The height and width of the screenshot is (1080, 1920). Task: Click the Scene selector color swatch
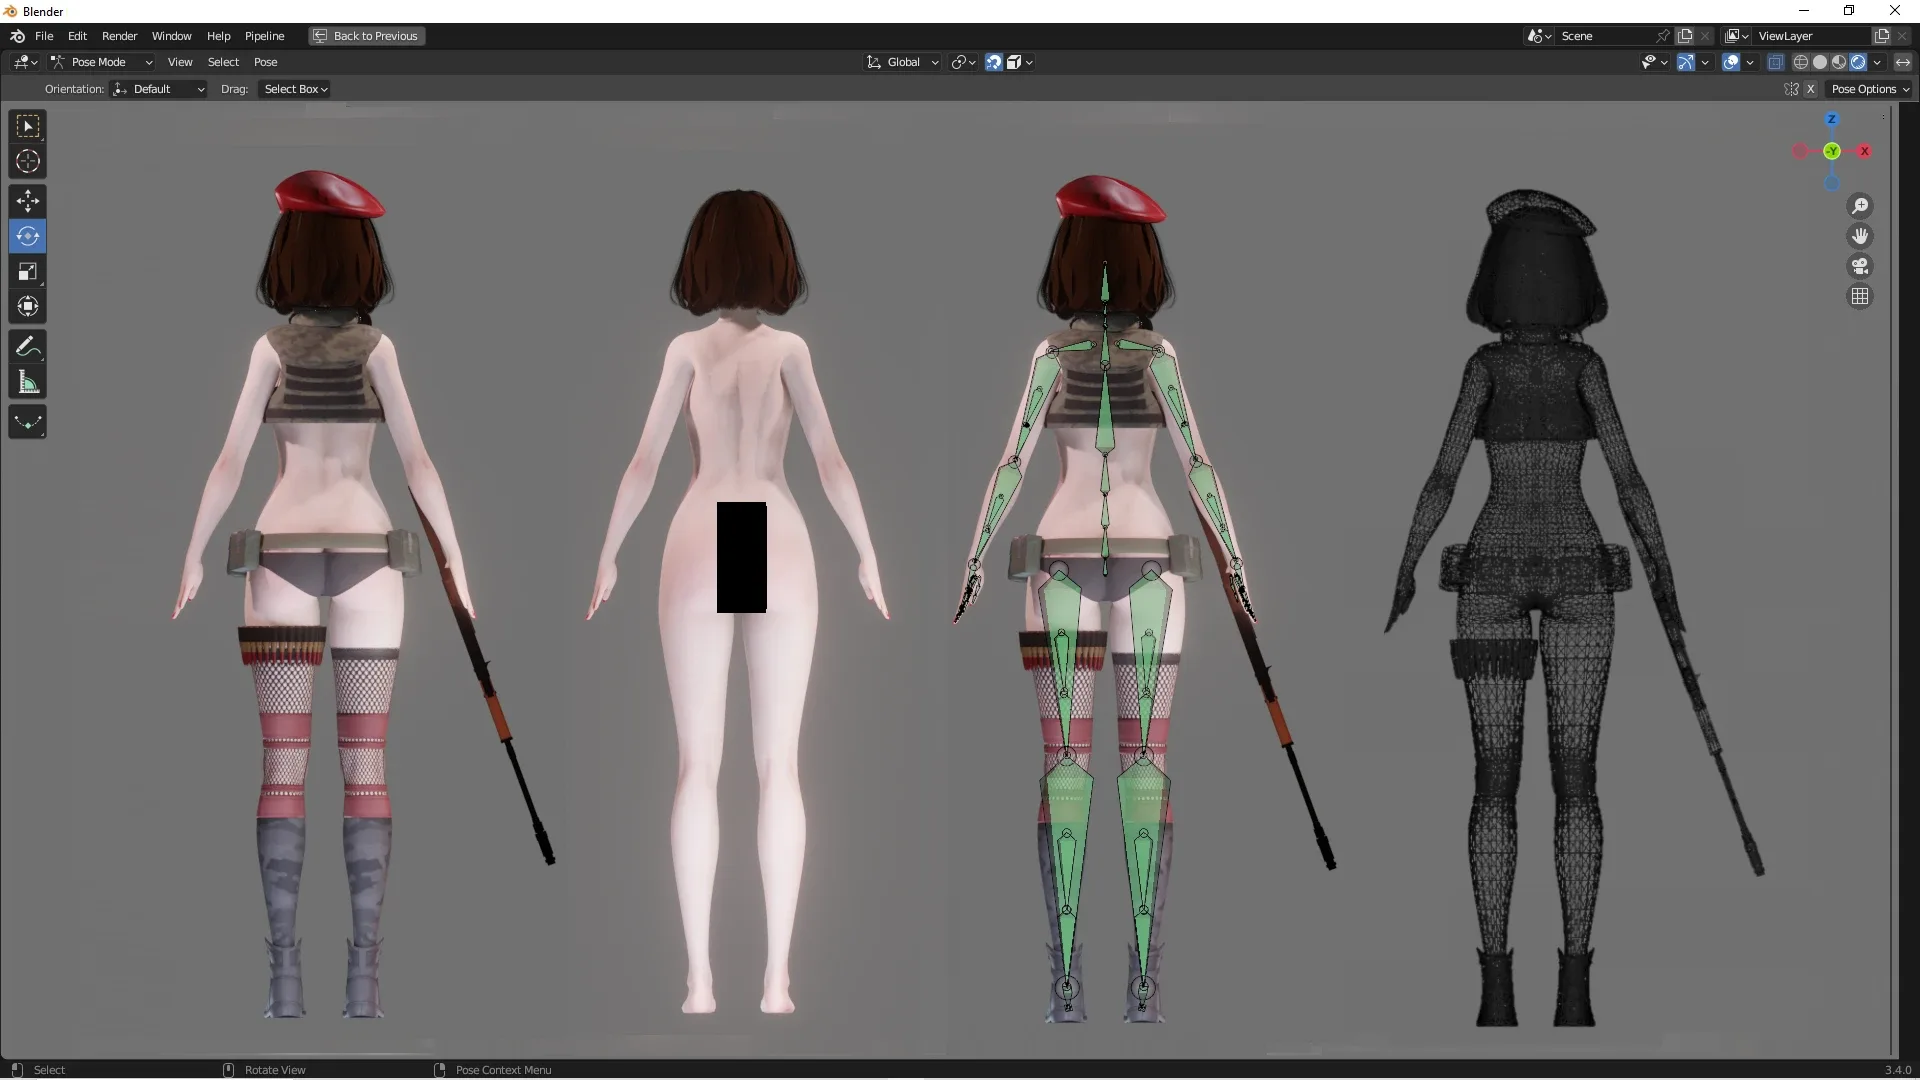pyautogui.click(x=1536, y=36)
